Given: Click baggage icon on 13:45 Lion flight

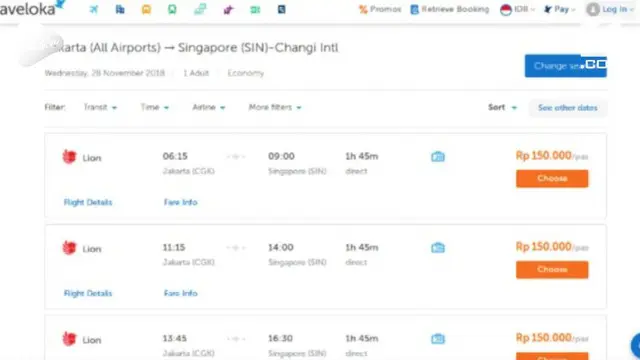Looking at the screenshot, I should [x=438, y=339].
